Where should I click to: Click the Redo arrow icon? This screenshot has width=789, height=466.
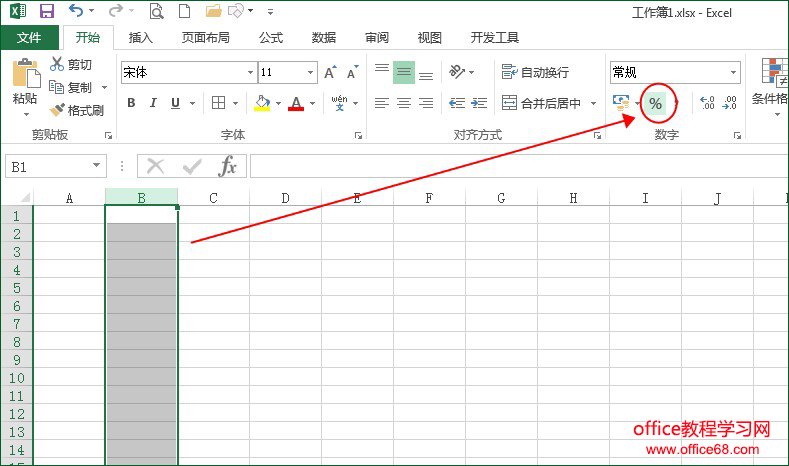tap(116, 11)
